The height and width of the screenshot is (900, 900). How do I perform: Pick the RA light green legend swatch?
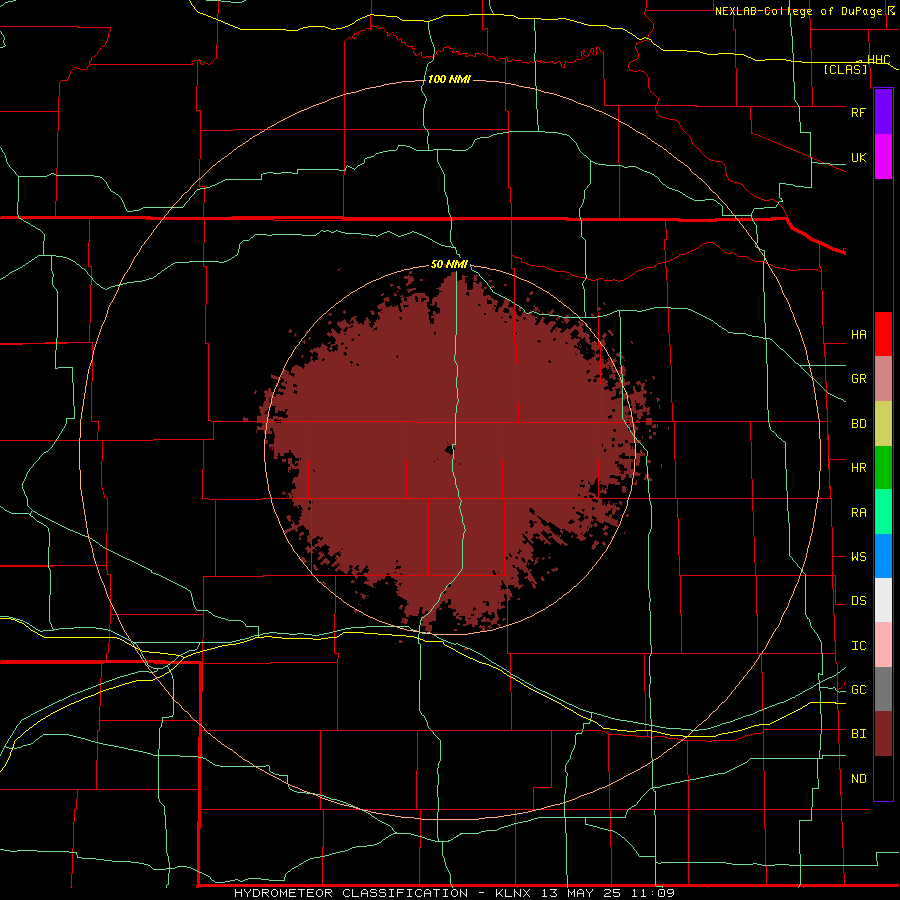[x=883, y=512]
